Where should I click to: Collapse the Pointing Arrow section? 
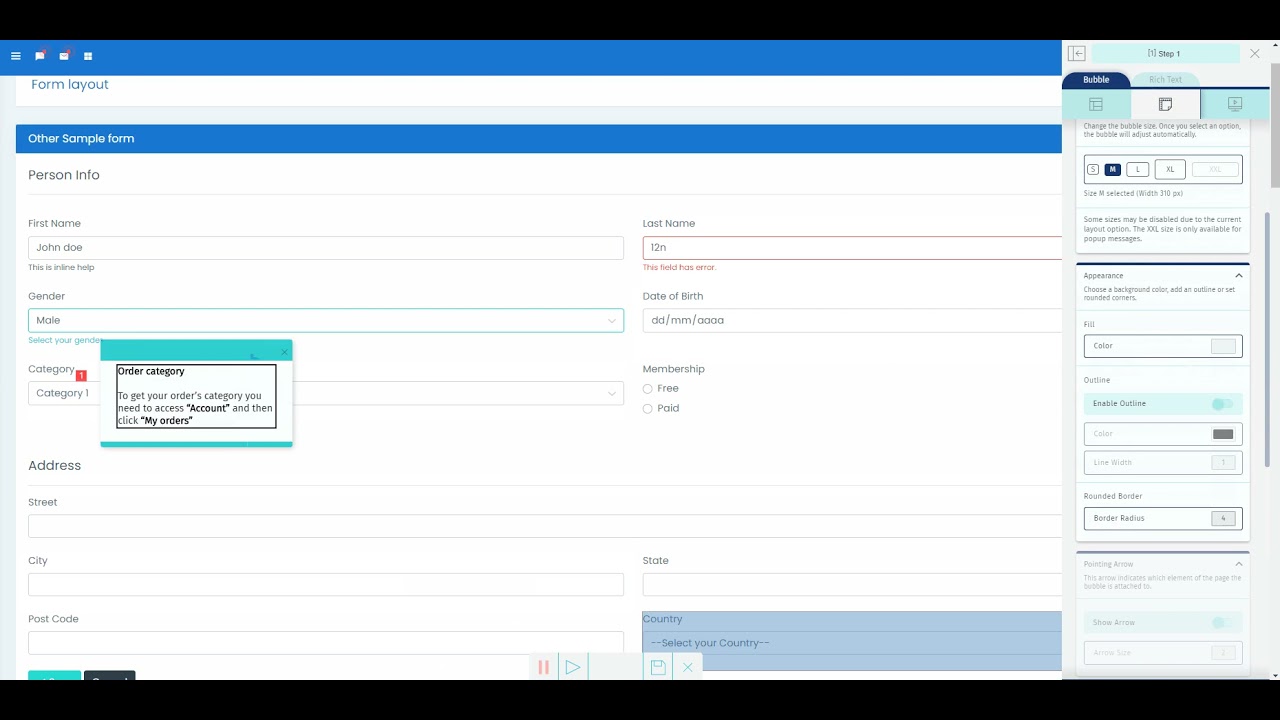[1239, 564]
